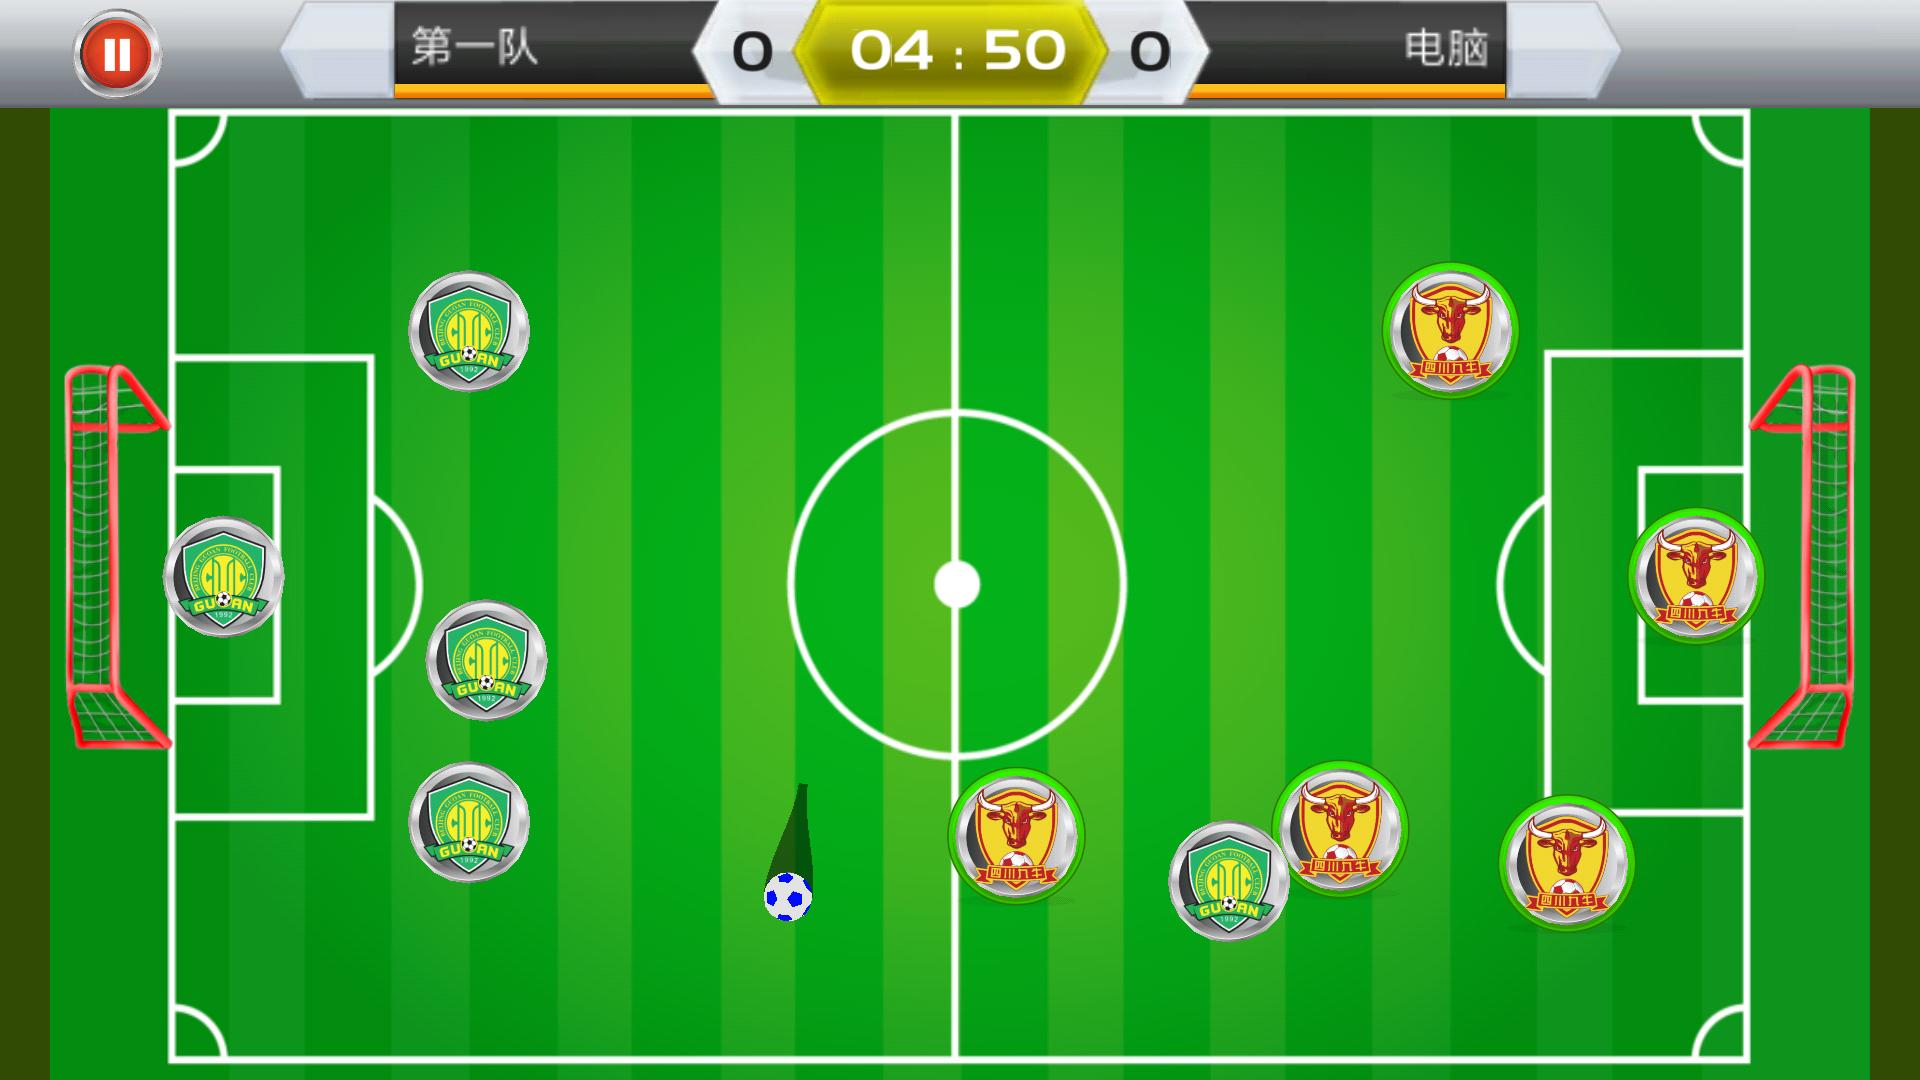Click the bull disc overlapping the Guoan disc
Image resolution: width=1920 pixels, height=1080 pixels.
(x=1340, y=829)
